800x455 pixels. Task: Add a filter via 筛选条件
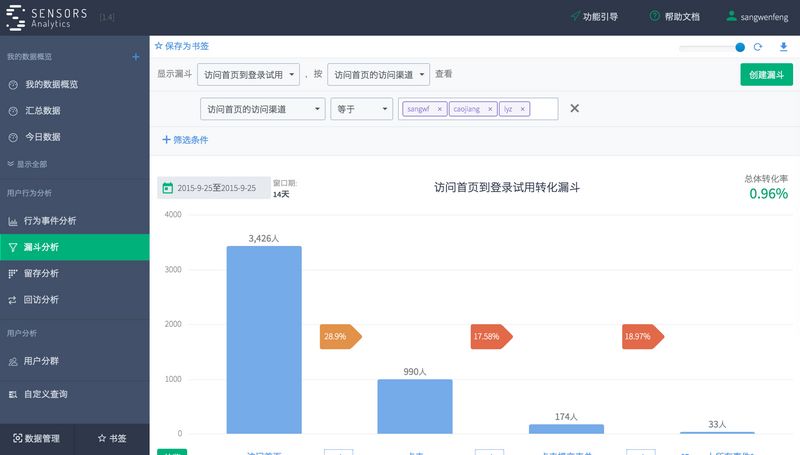tap(185, 140)
